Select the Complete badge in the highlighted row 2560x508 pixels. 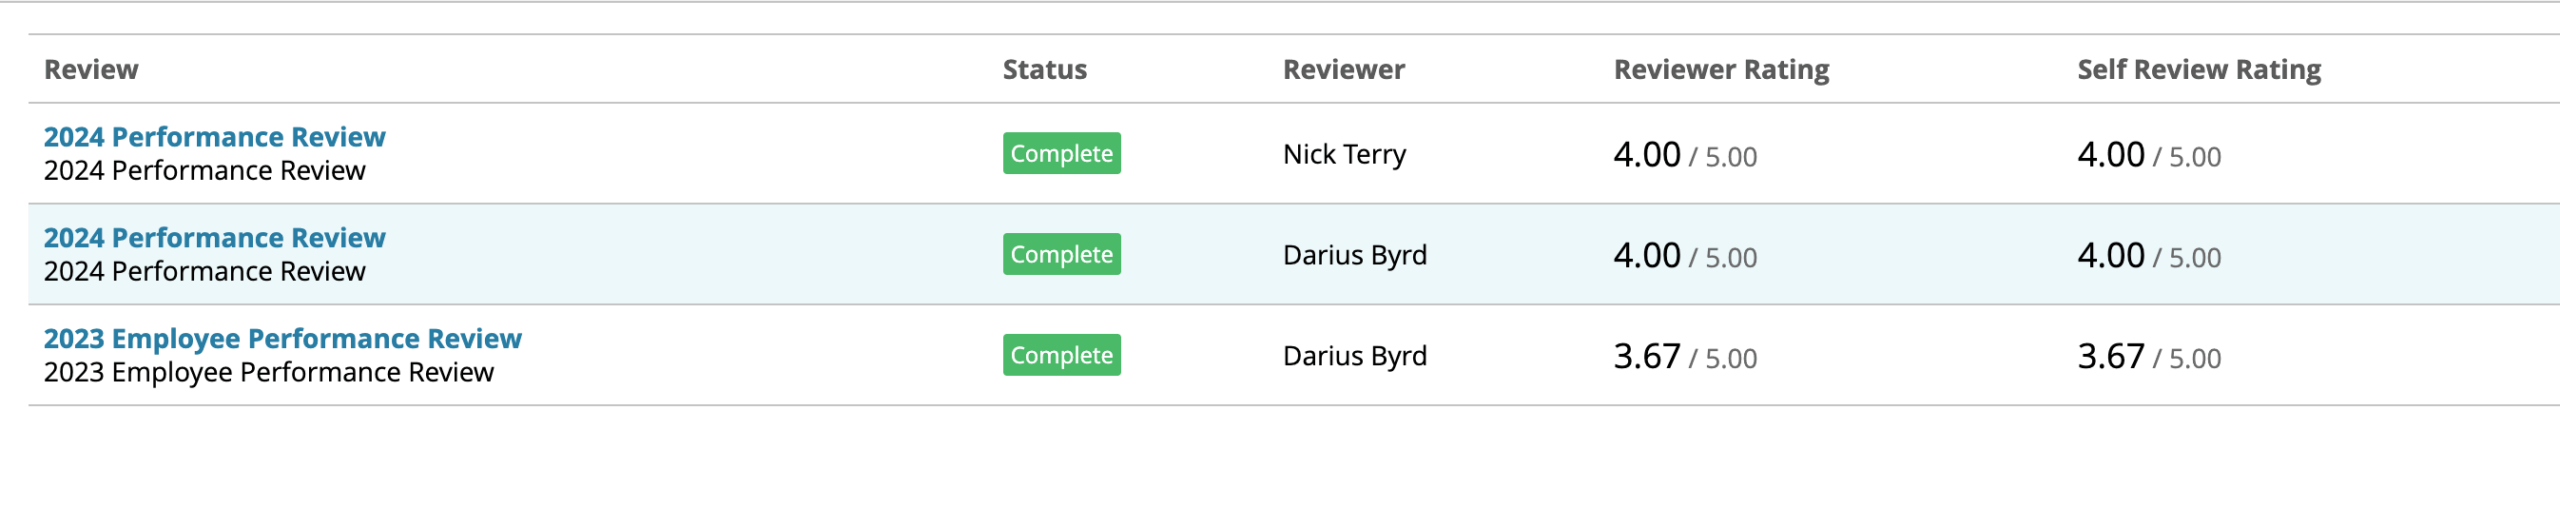click(x=1061, y=255)
